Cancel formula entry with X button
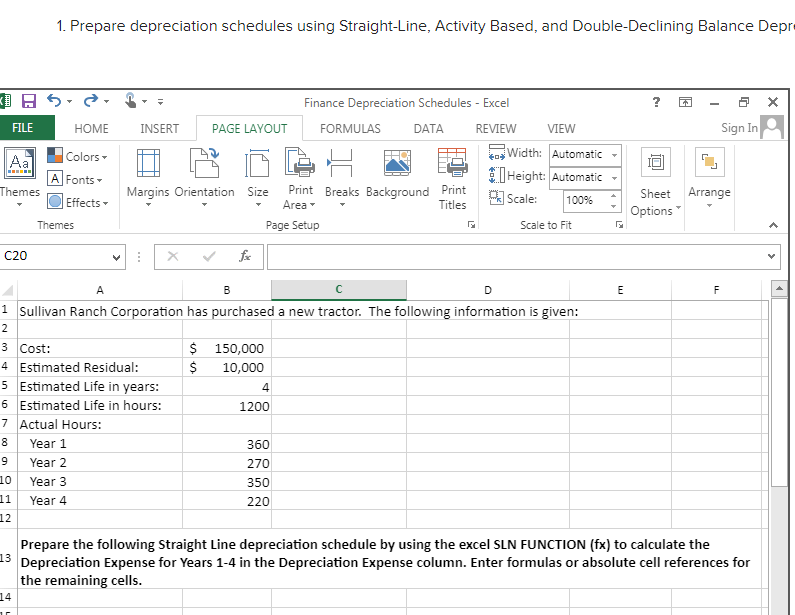This screenshot has width=795, height=615. [173, 257]
